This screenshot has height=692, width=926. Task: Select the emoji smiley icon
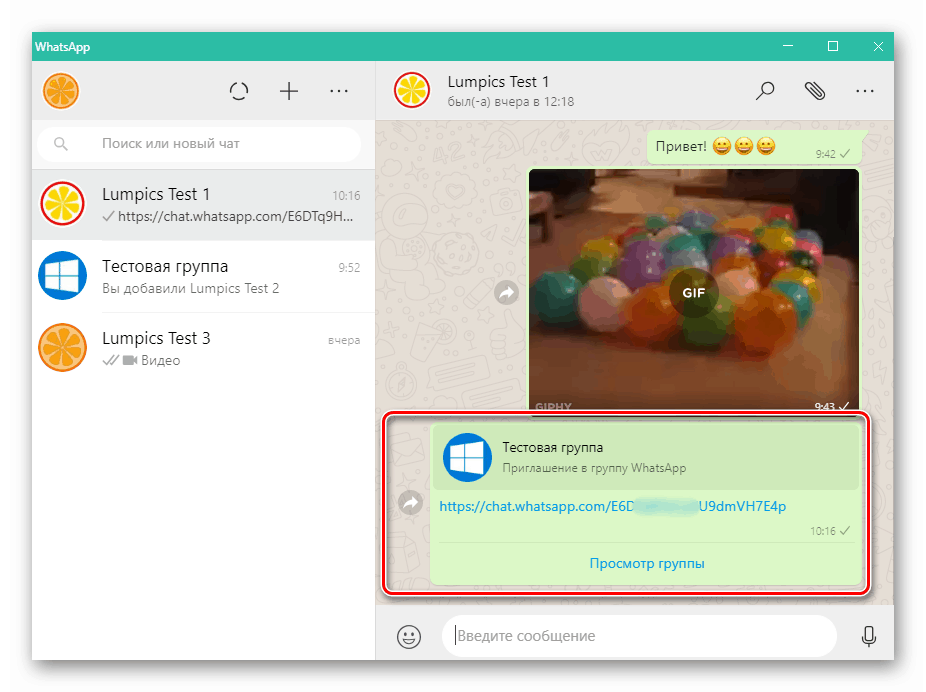coord(409,636)
